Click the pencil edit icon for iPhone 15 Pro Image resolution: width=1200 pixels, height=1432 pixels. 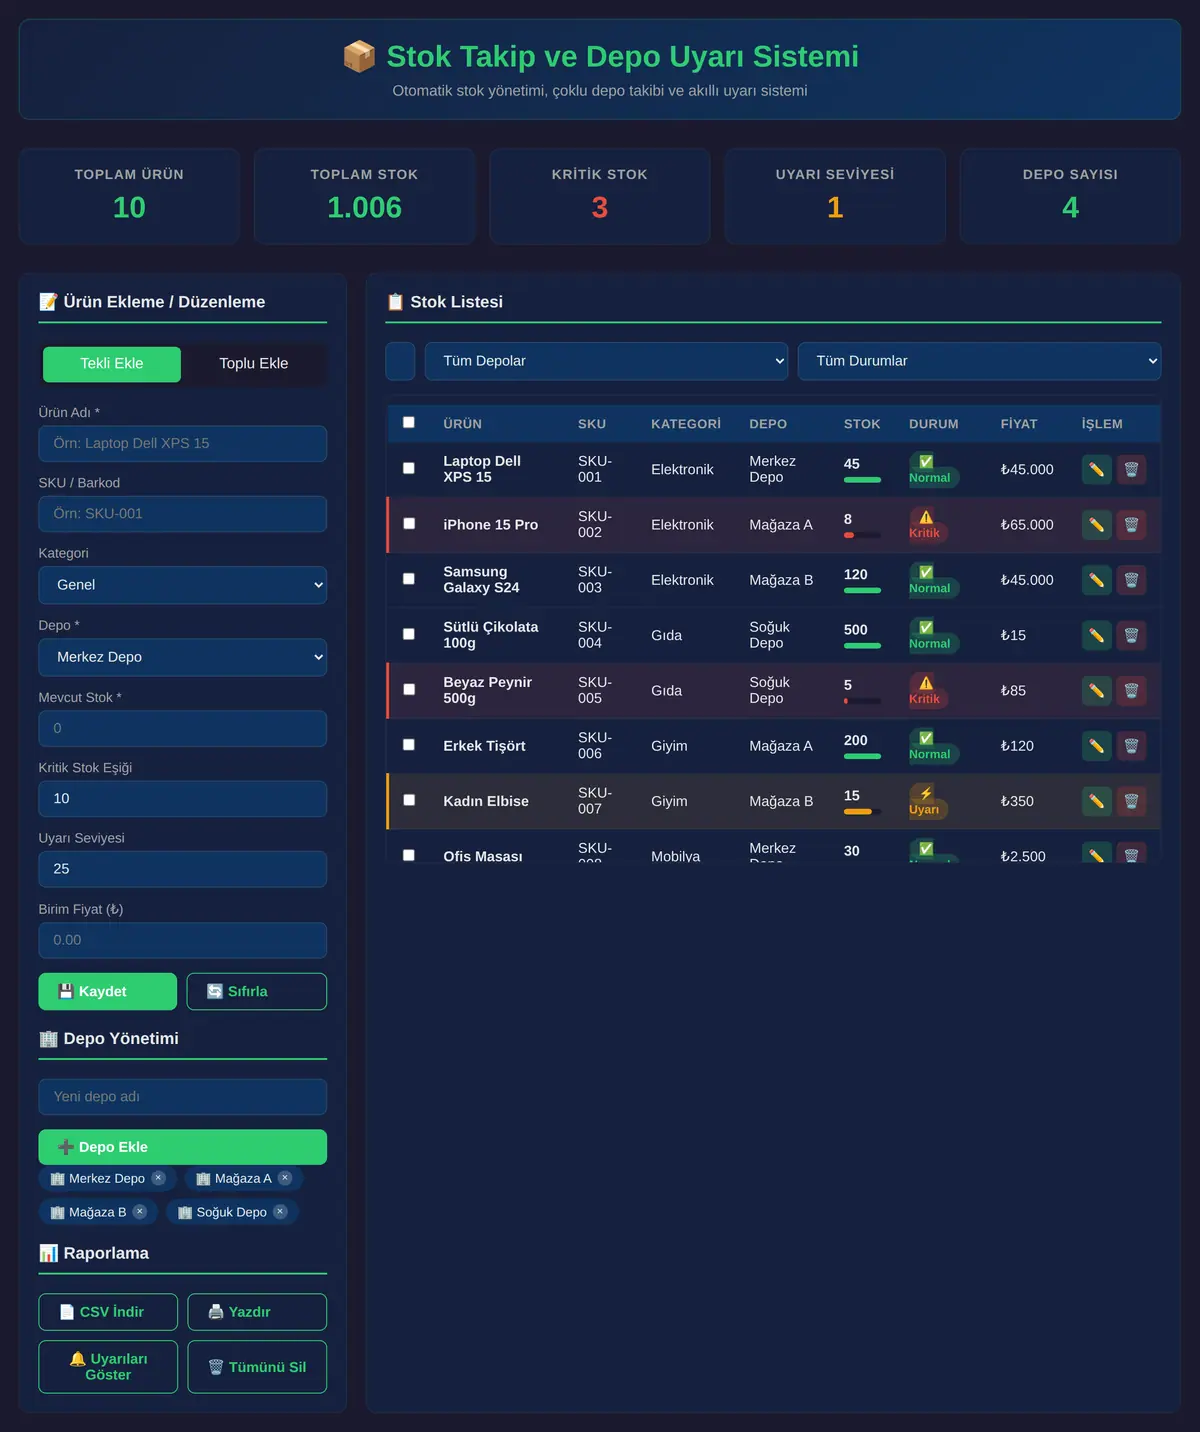(1096, 524)
